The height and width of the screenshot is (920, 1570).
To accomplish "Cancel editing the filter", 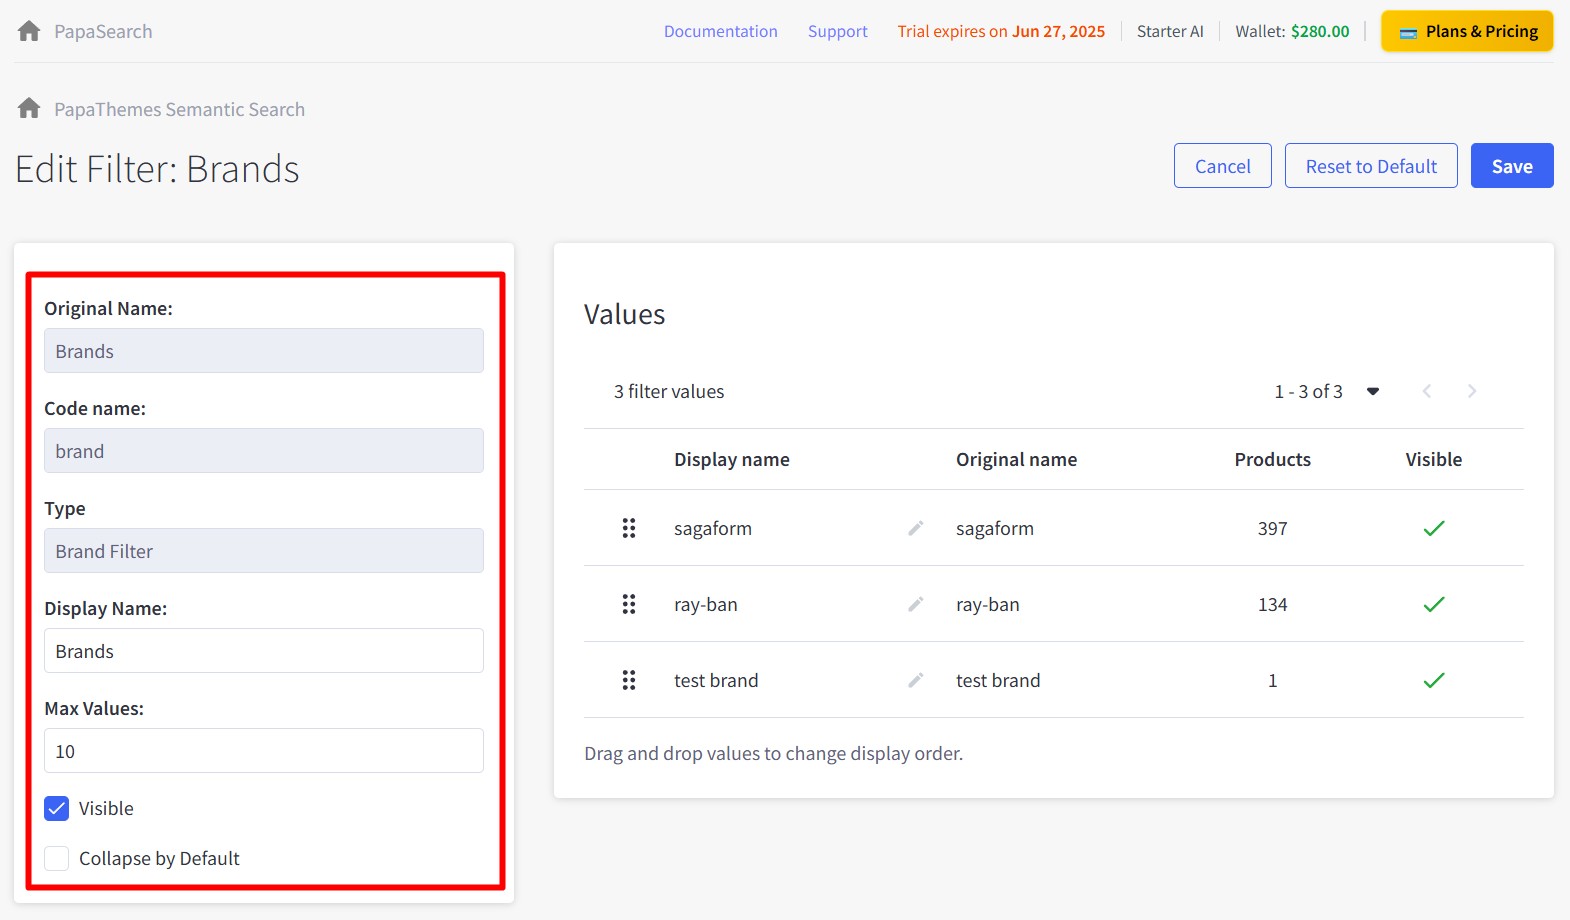I will (1223, 166).
